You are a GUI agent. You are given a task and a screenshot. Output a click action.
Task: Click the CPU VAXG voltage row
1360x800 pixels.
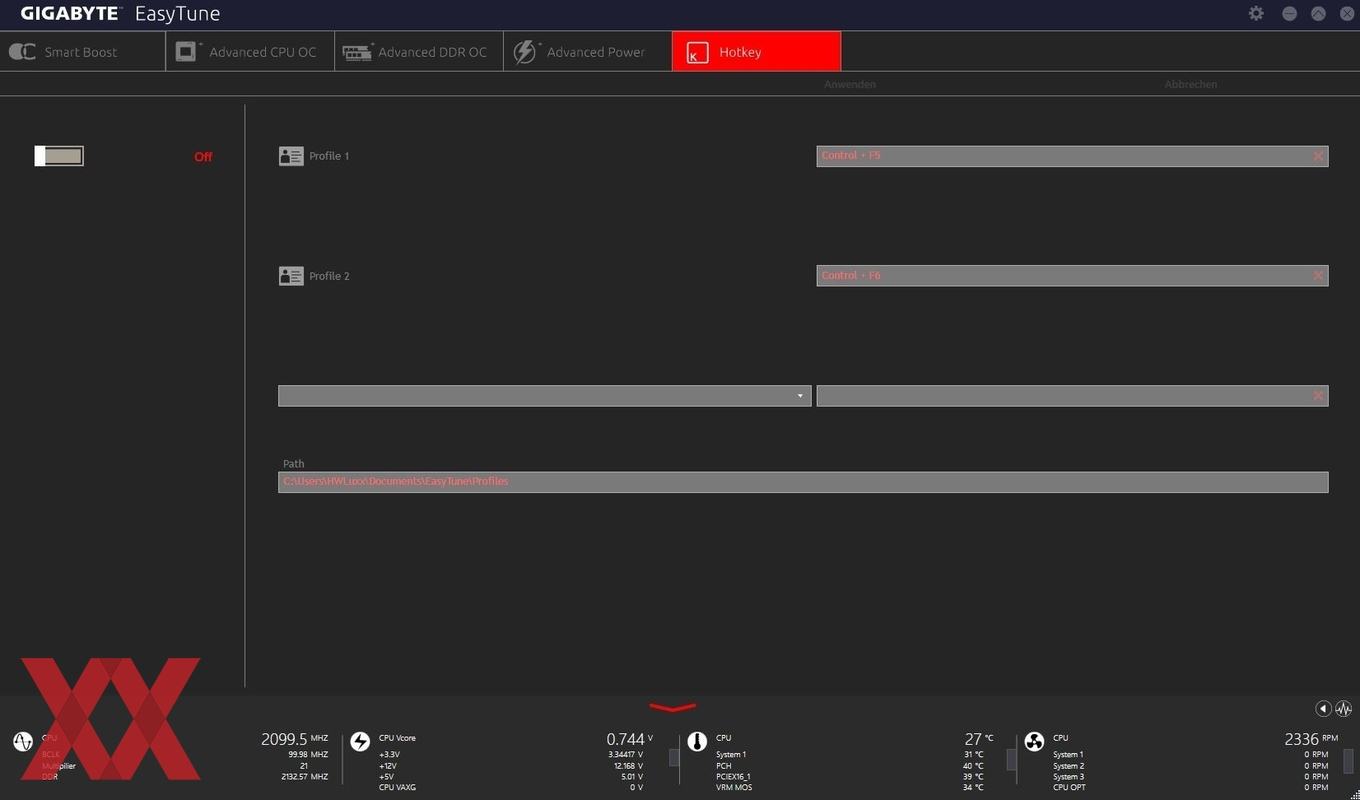tap(510, 787)
